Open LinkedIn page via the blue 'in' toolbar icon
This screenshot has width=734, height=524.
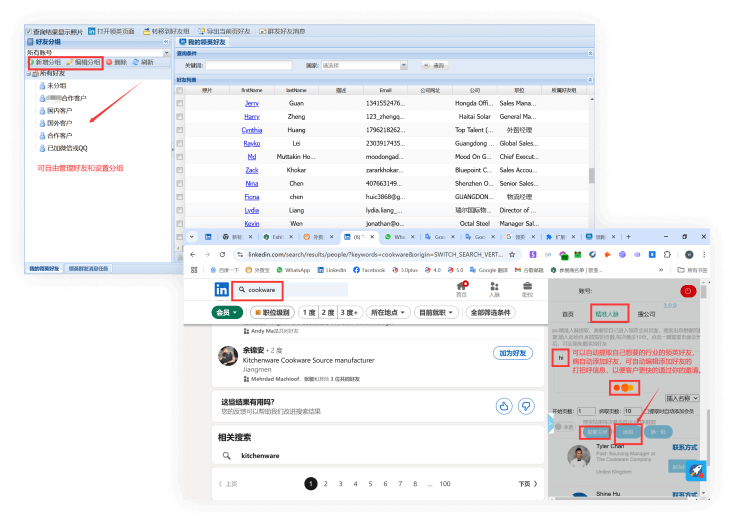point(92,31)
